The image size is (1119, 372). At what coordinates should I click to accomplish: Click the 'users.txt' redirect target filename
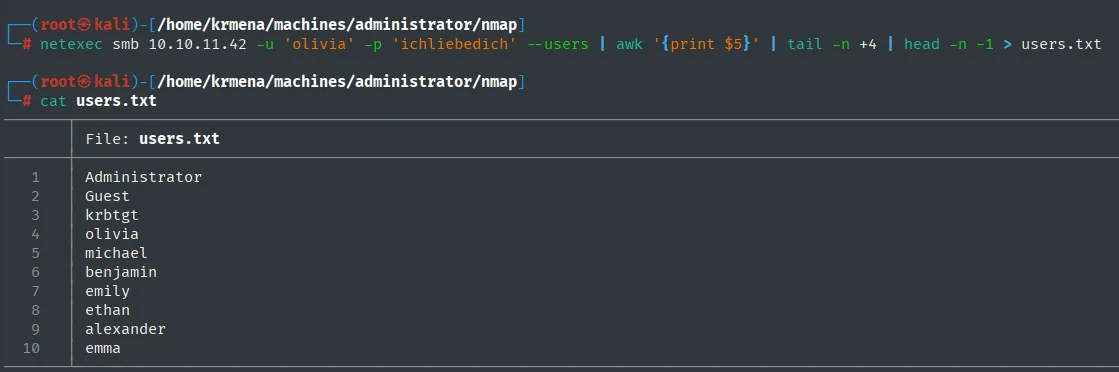1060,44
